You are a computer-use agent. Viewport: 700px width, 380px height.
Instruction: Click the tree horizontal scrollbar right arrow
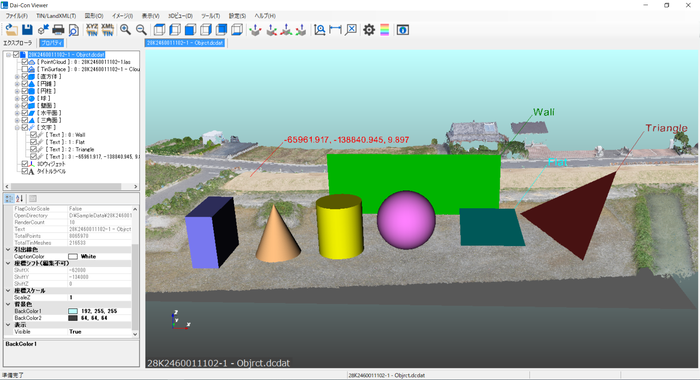(136, 186)
